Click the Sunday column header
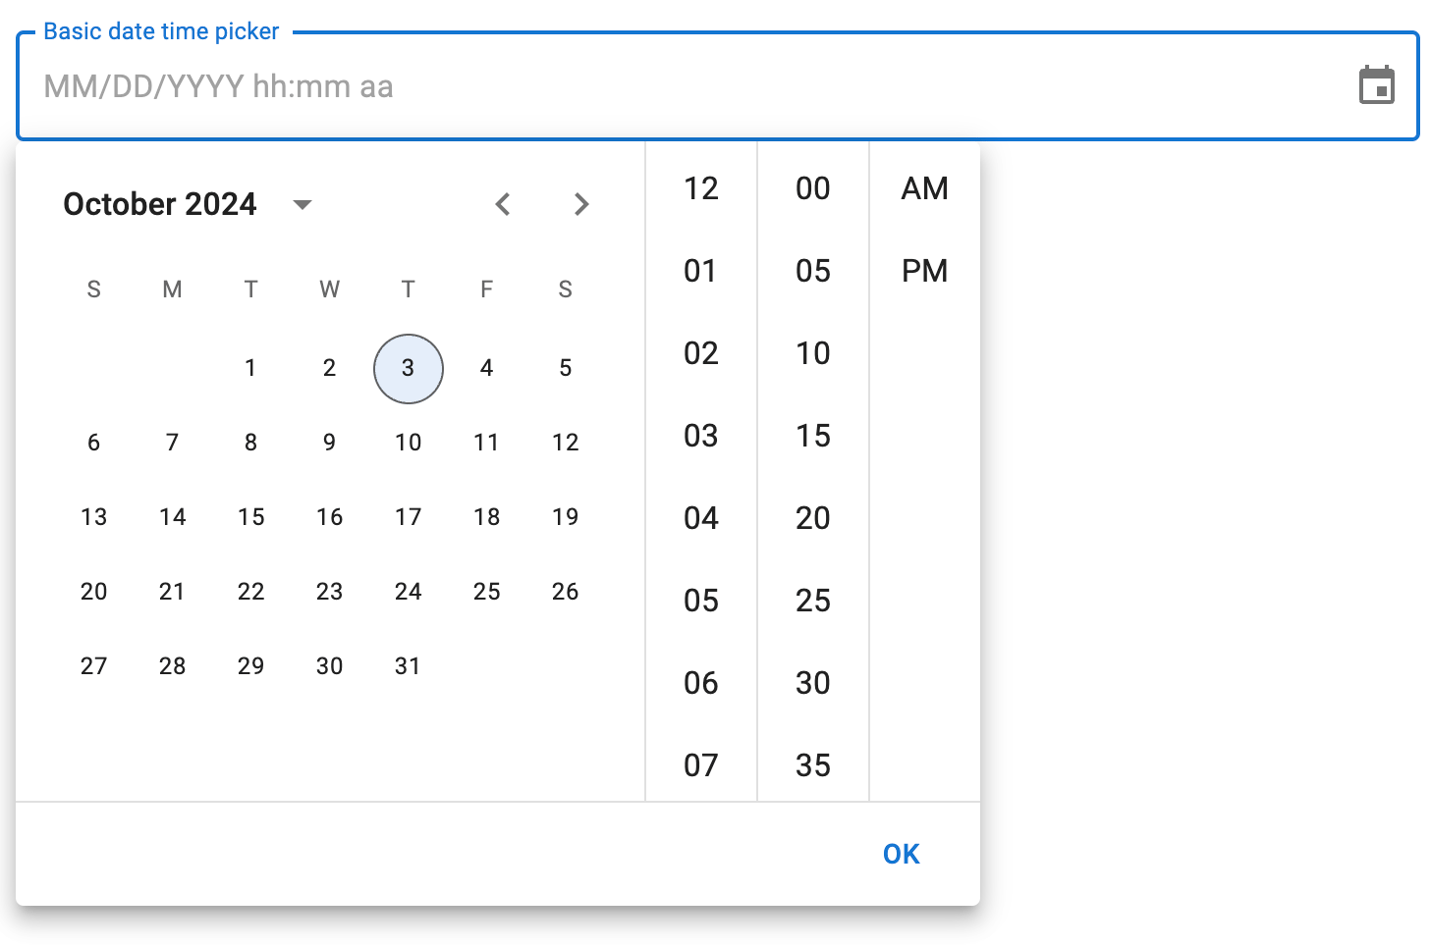The image size is (1430, 946). (93, 289)
